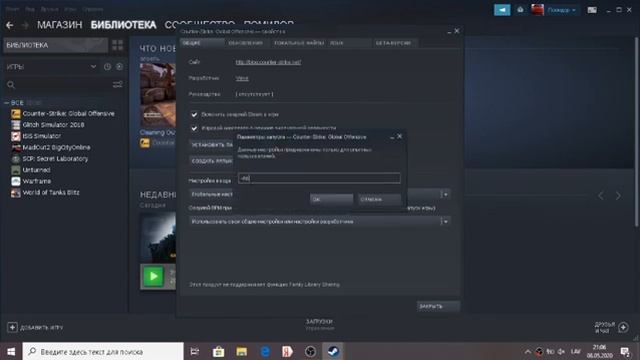The height and width of the screenshot is (360, 640).
Task: Click Windows taskbar search box
Action: tap(103, 351)
